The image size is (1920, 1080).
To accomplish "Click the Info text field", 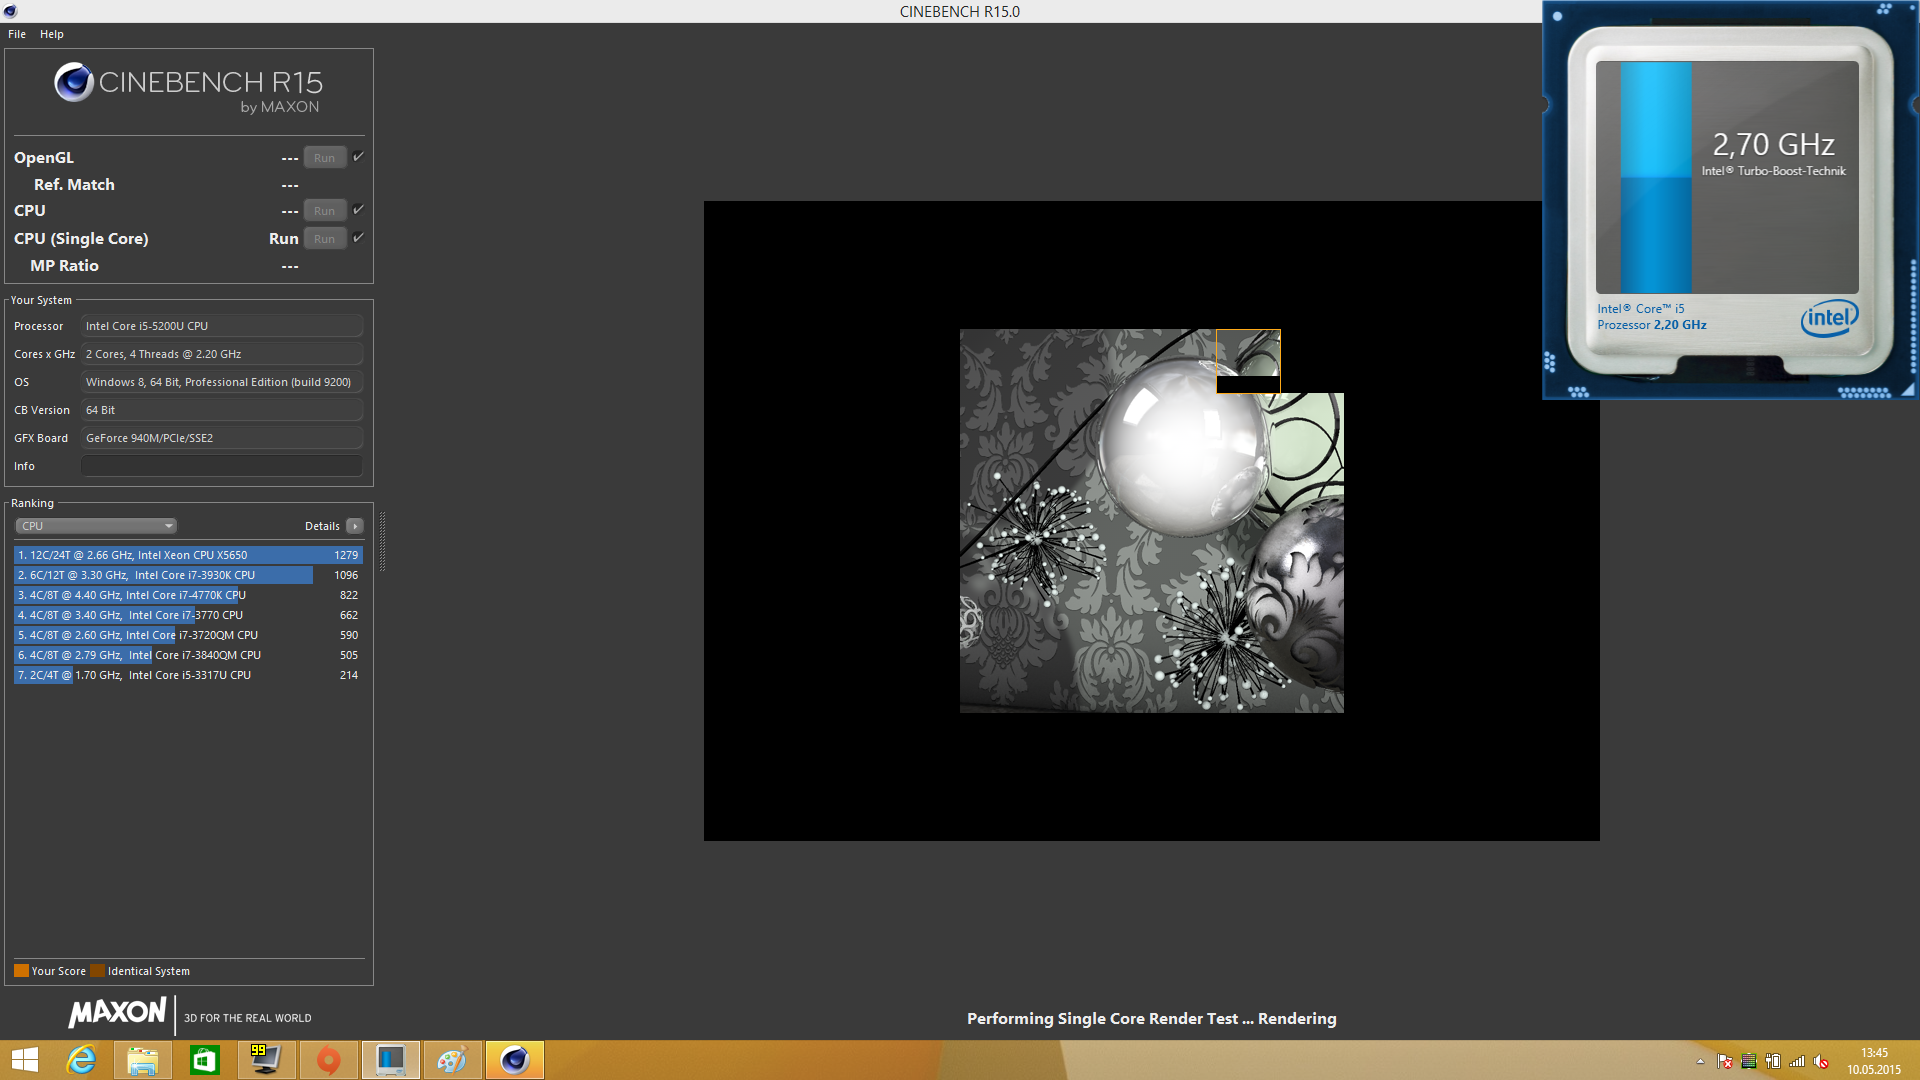I will click(221, 466).
